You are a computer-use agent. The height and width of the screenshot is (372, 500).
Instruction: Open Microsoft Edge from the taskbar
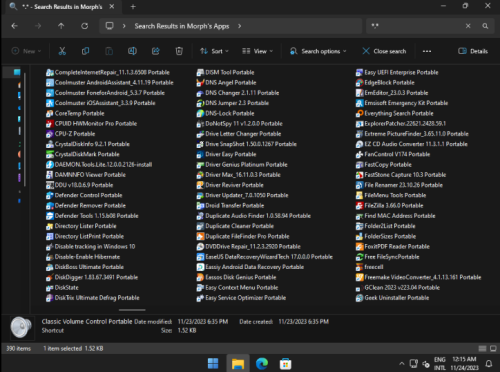(x=262, y=364)
